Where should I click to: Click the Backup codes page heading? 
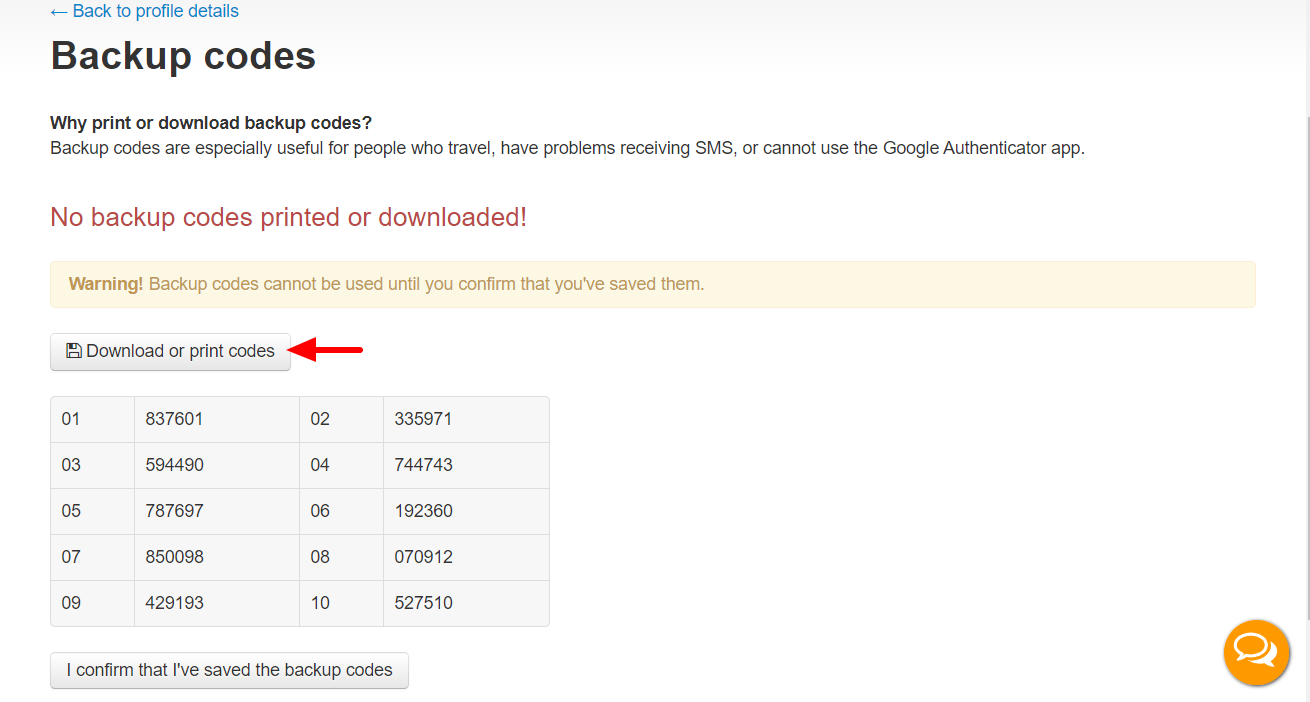(x=183, y=56)
